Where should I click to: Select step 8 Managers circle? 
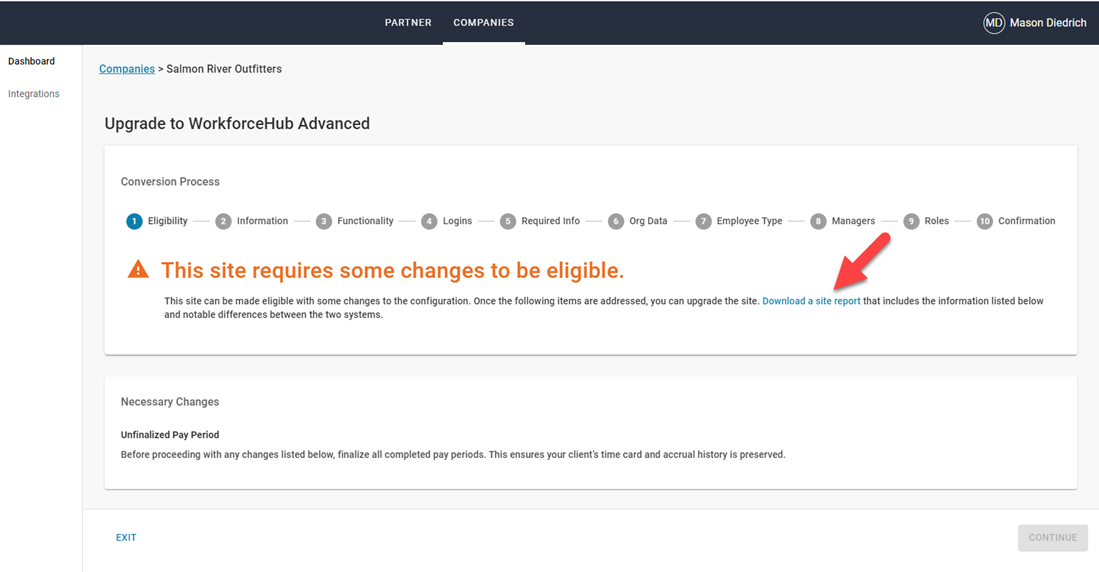click(818, 221)
